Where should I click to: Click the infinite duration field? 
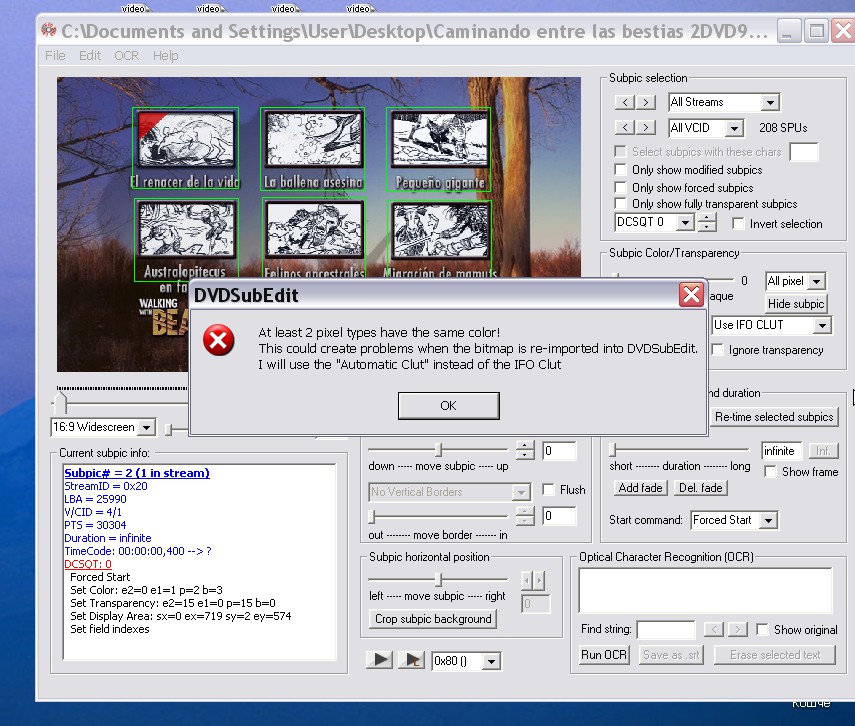(x=781, y=451)
